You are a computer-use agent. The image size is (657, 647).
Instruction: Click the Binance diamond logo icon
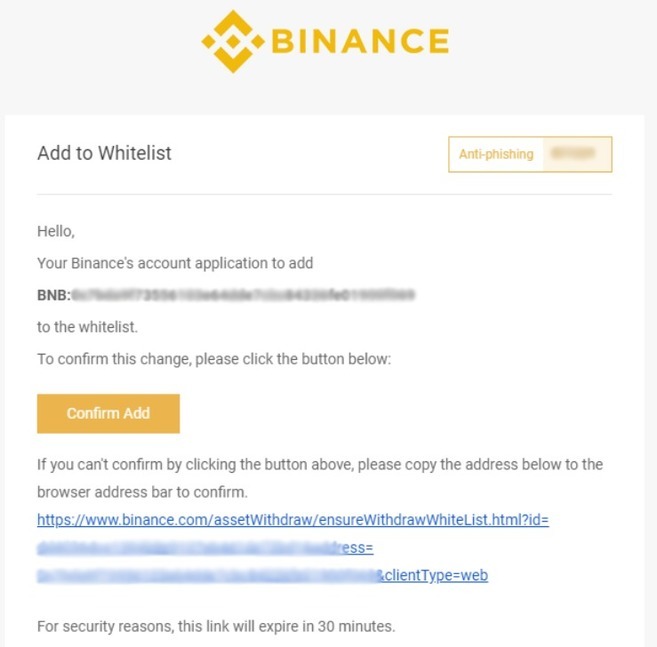pos(232,41)
